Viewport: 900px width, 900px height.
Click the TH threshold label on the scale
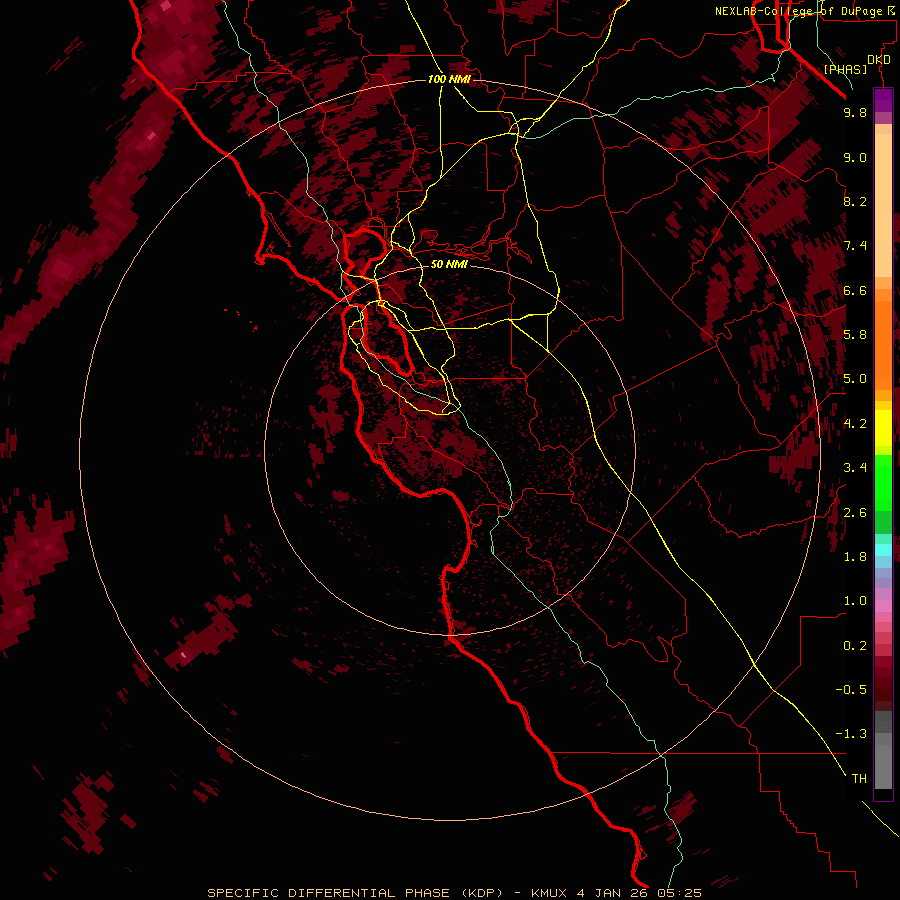click(x=859, y=779)
